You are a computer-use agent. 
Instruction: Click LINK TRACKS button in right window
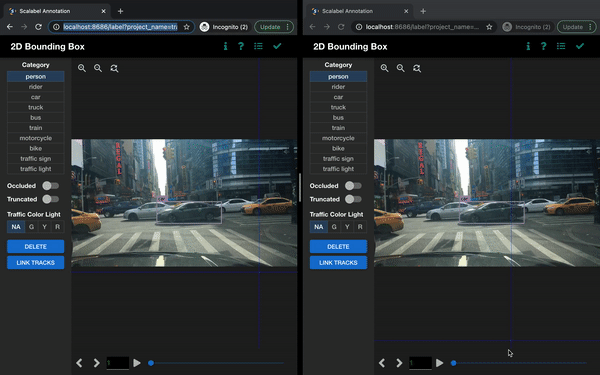coord(338,262)
